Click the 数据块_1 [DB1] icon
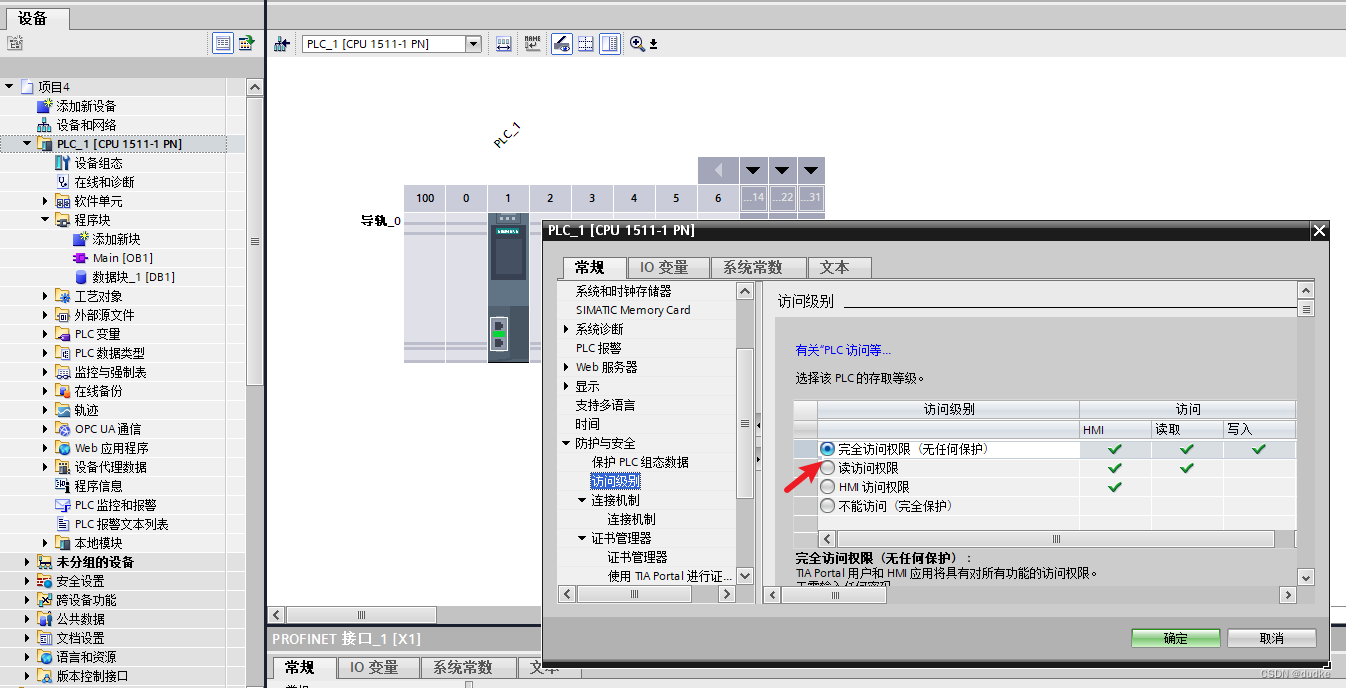The image size is (1346, 688). (80, 277)
